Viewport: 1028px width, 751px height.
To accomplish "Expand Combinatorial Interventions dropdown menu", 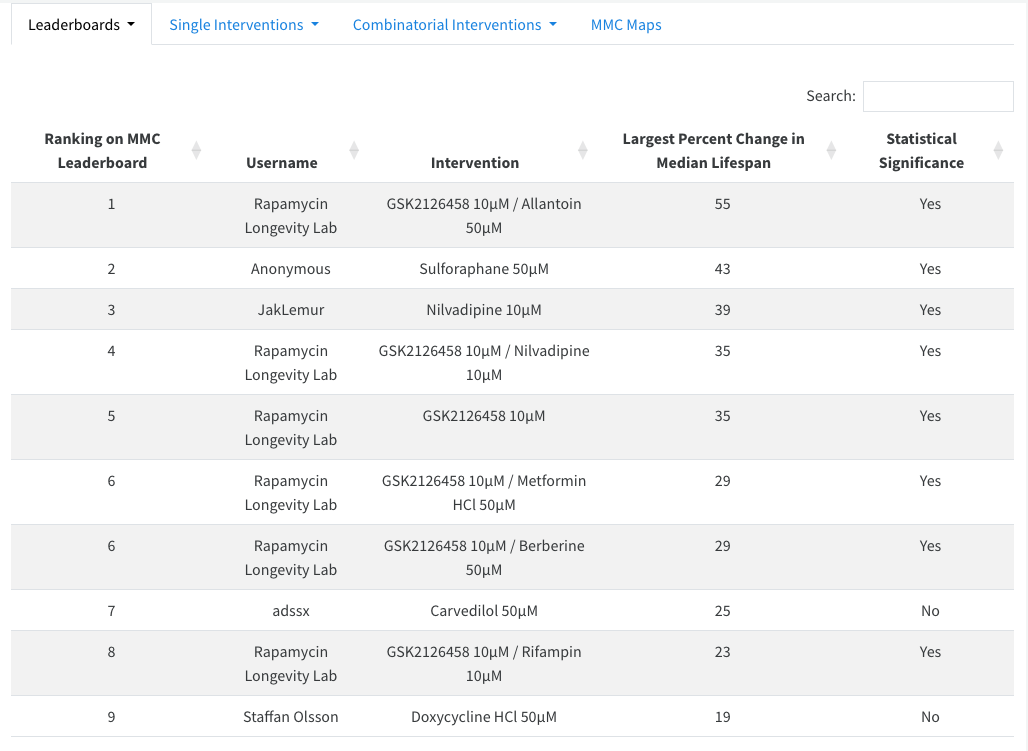I will pos(454,25).
